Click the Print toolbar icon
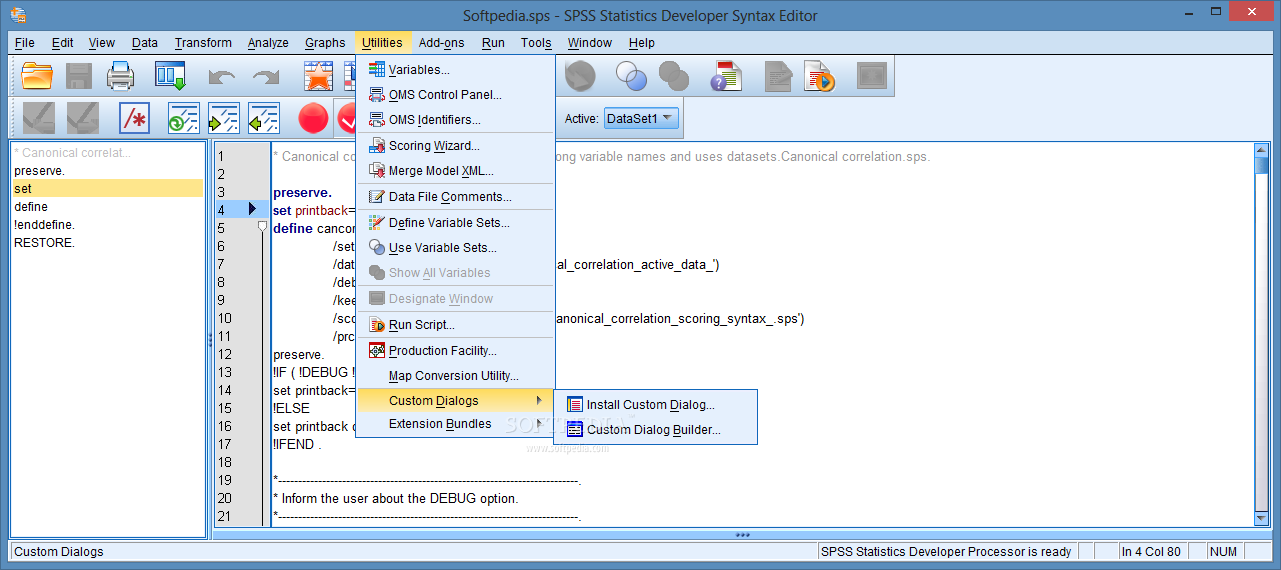Screen dimensions: 1281x570 121,76
